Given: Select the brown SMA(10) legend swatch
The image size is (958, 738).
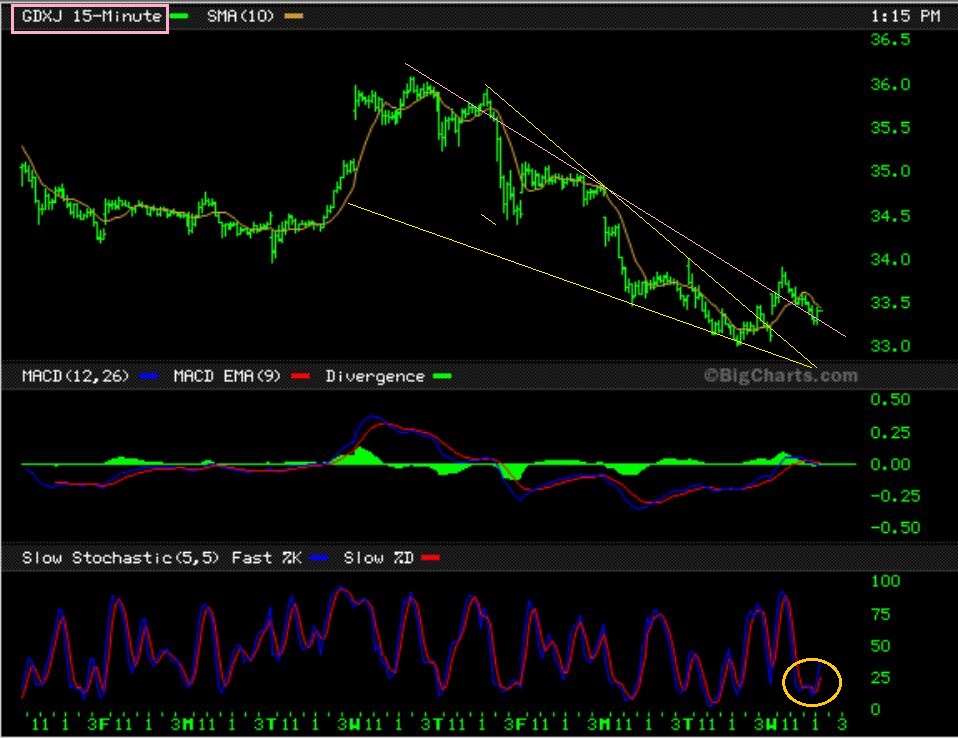Looking at the screenshot, I should [x=293, y=17].
